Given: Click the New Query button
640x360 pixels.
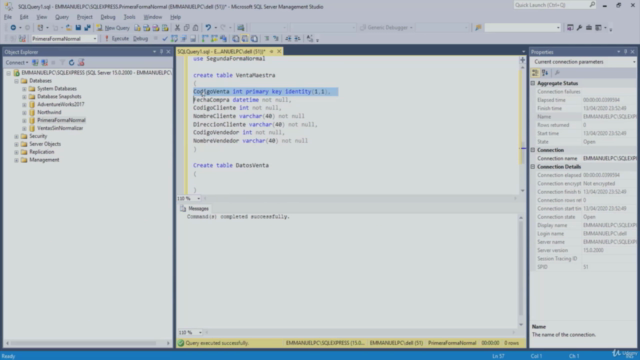Looking at the screenshot, I should (113, 28).
